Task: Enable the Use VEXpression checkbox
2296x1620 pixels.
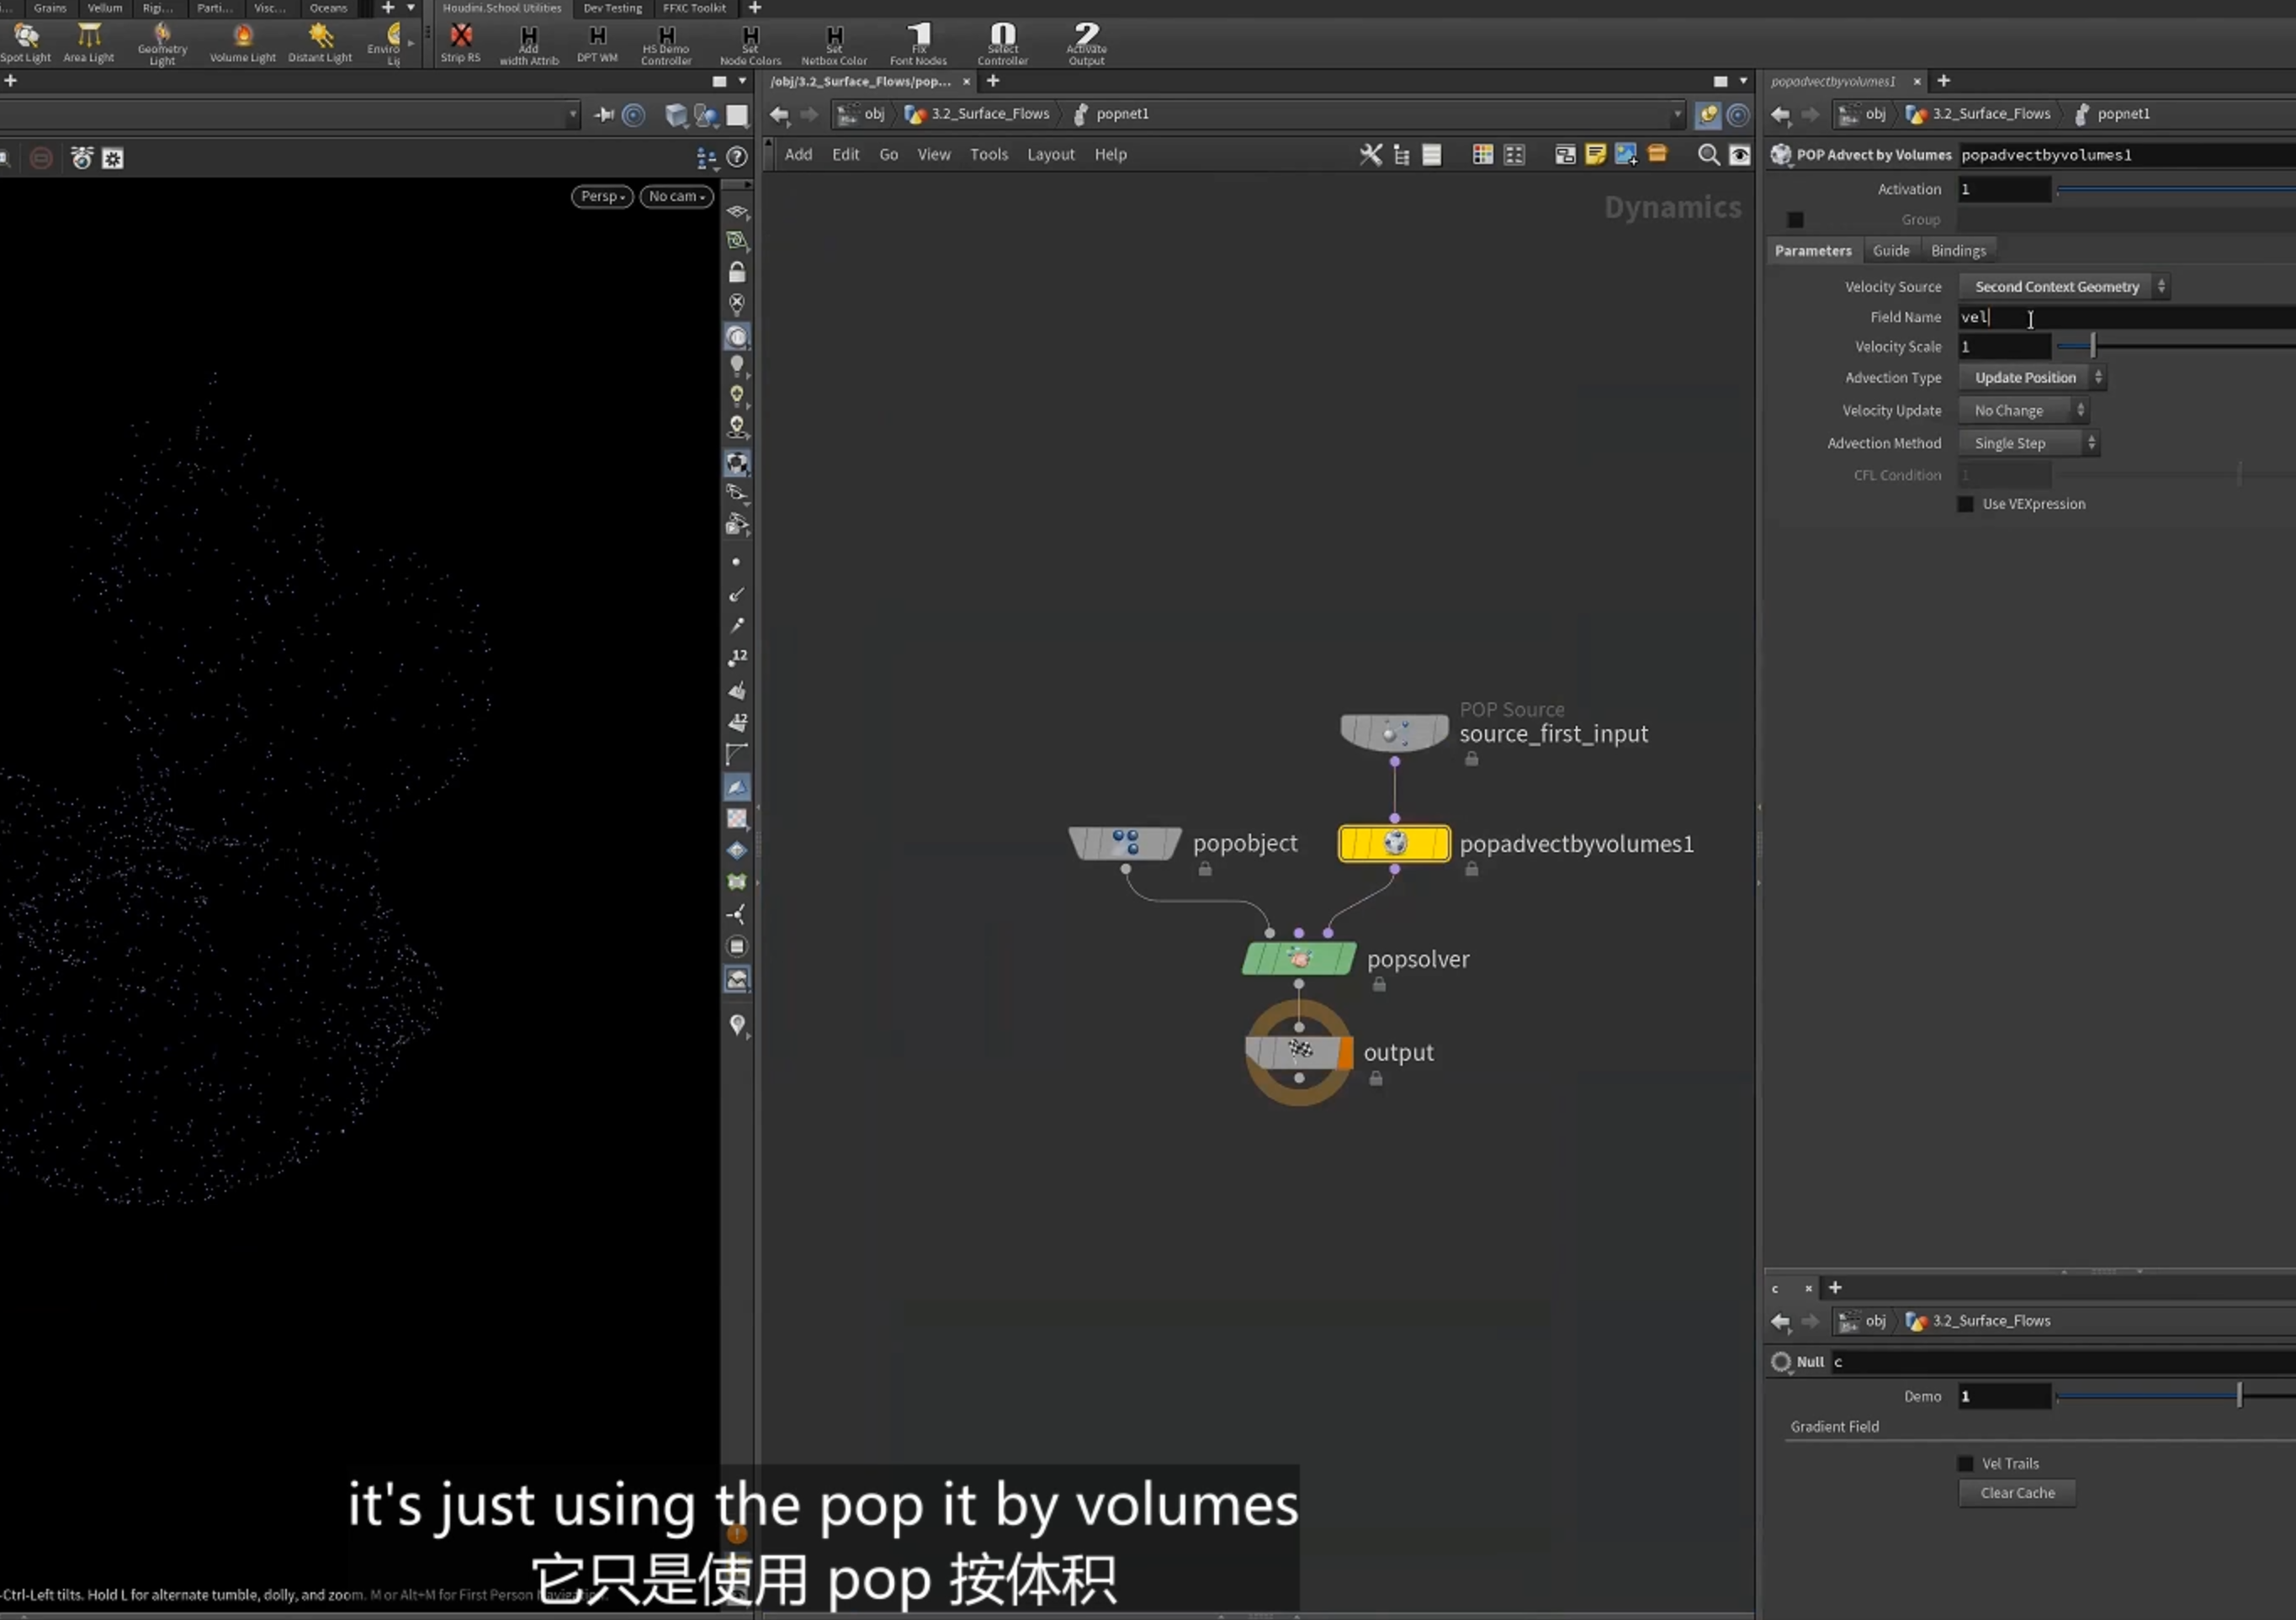Action: [1965, 504]
